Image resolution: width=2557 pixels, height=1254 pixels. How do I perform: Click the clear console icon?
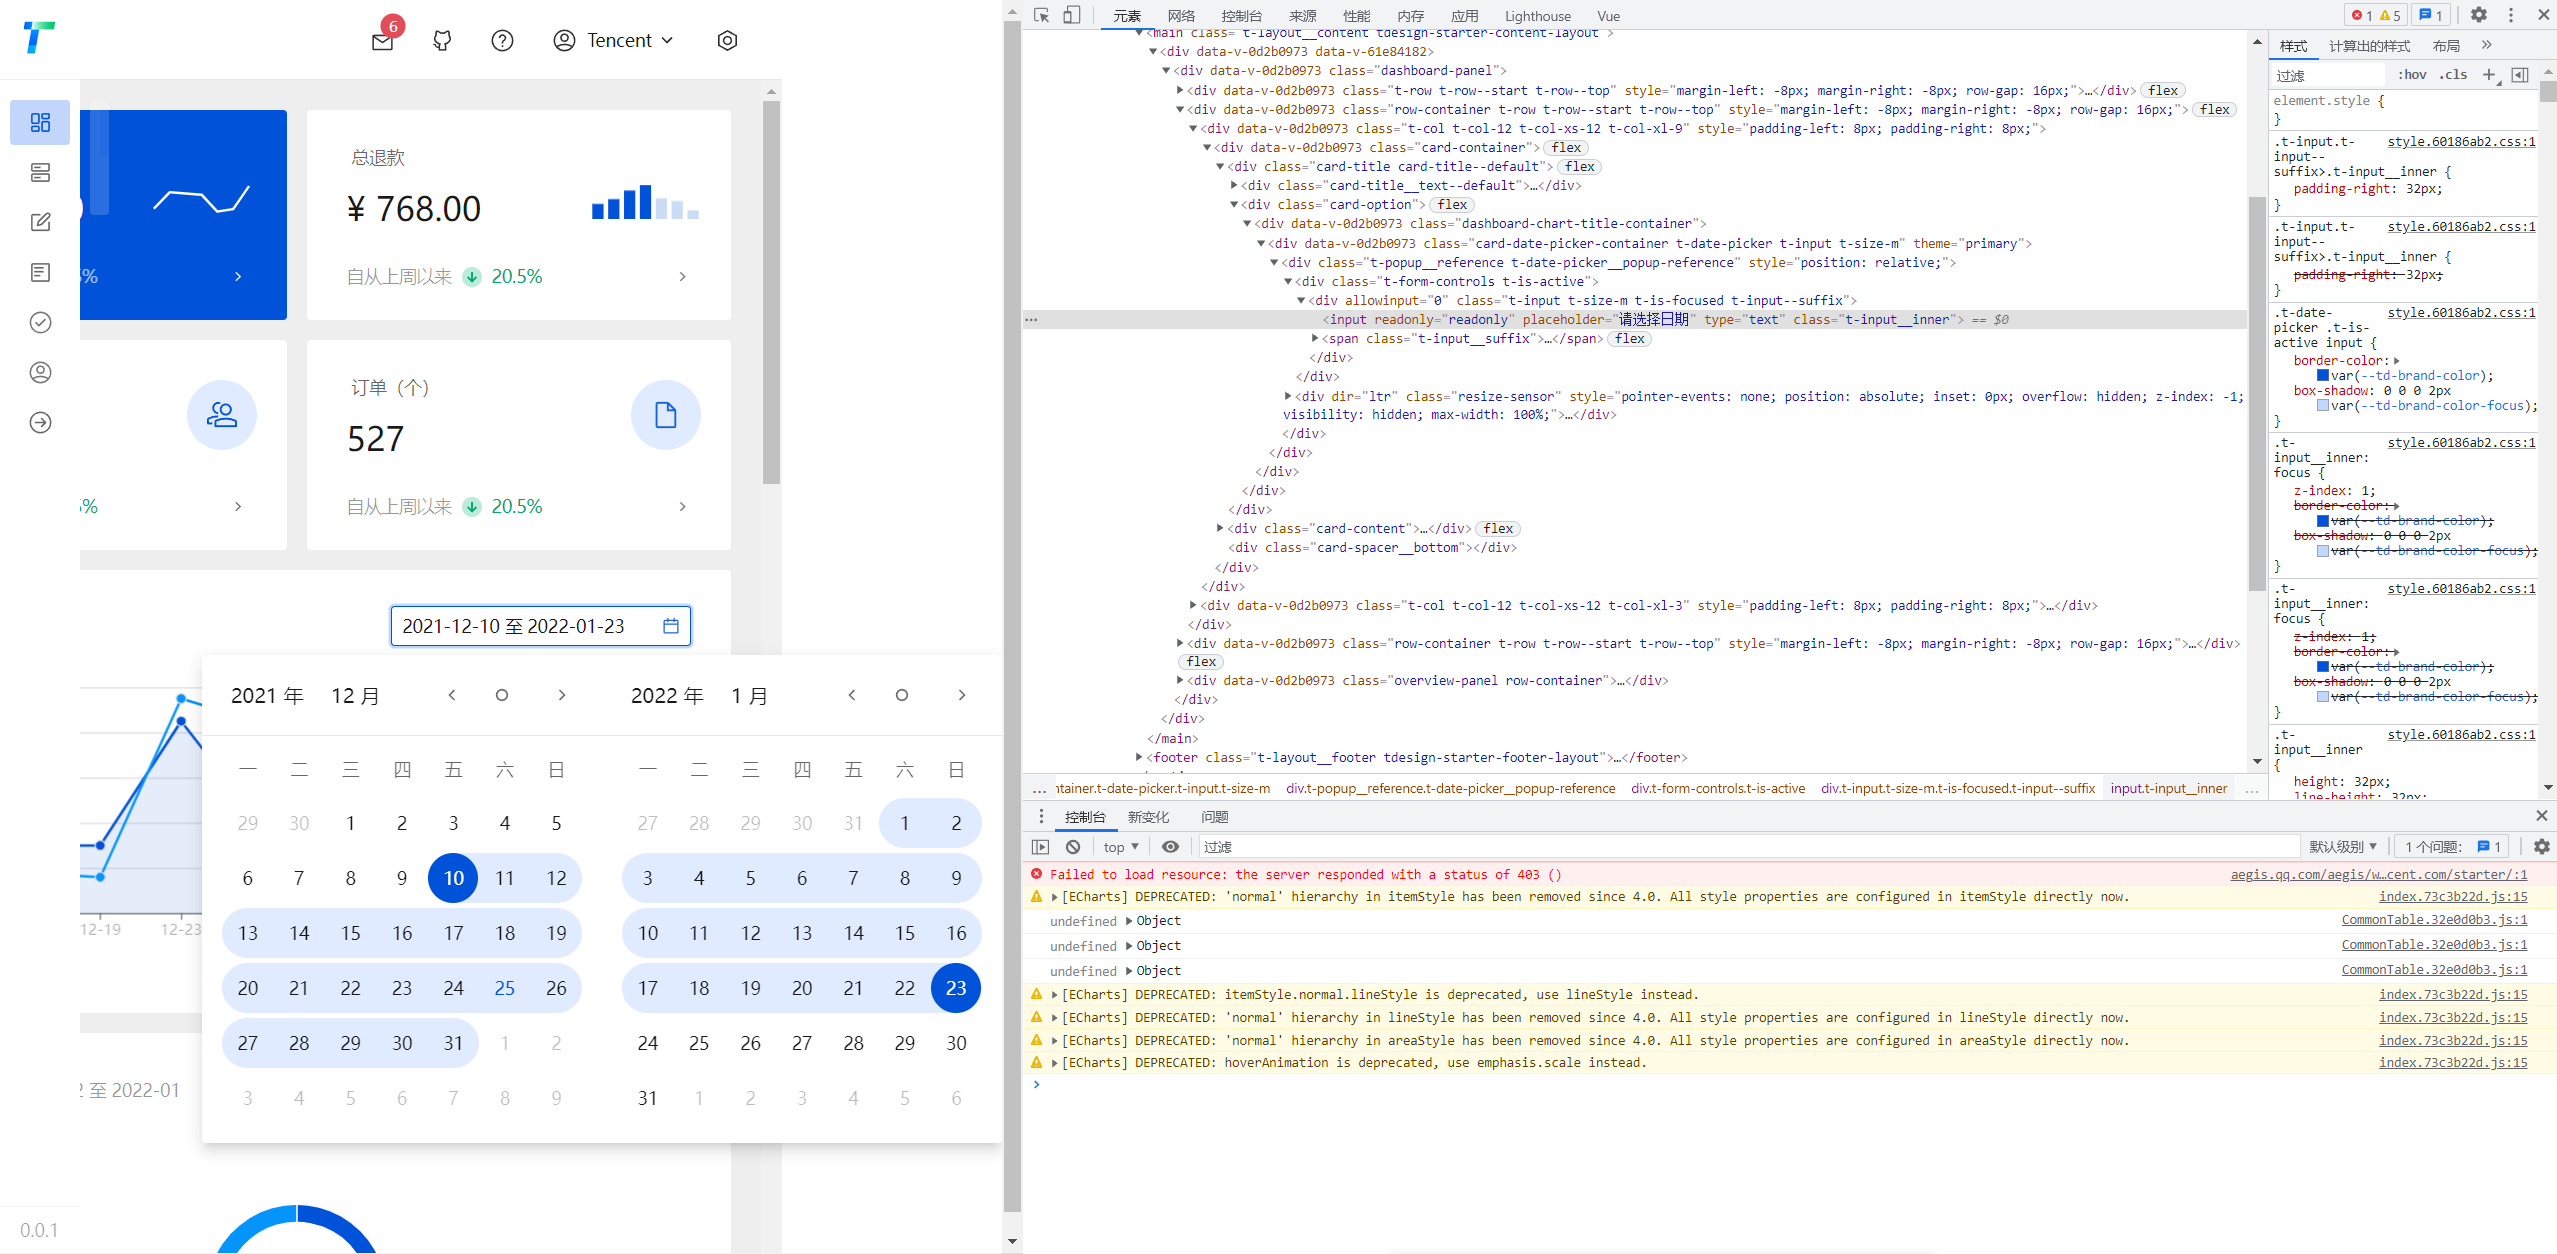[1071, 846]
